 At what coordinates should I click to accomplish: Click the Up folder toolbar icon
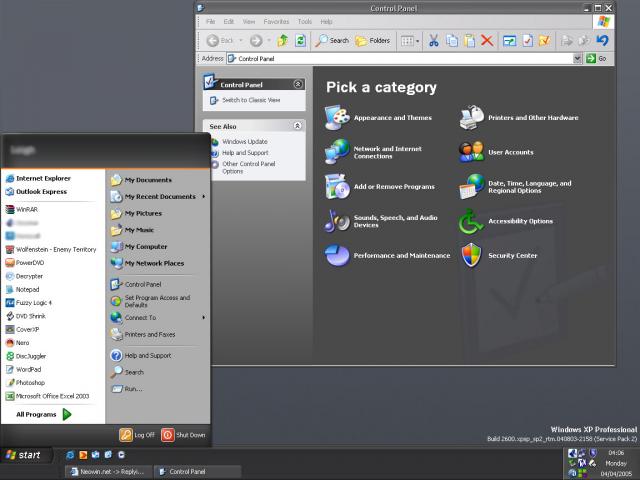[282, 40]
